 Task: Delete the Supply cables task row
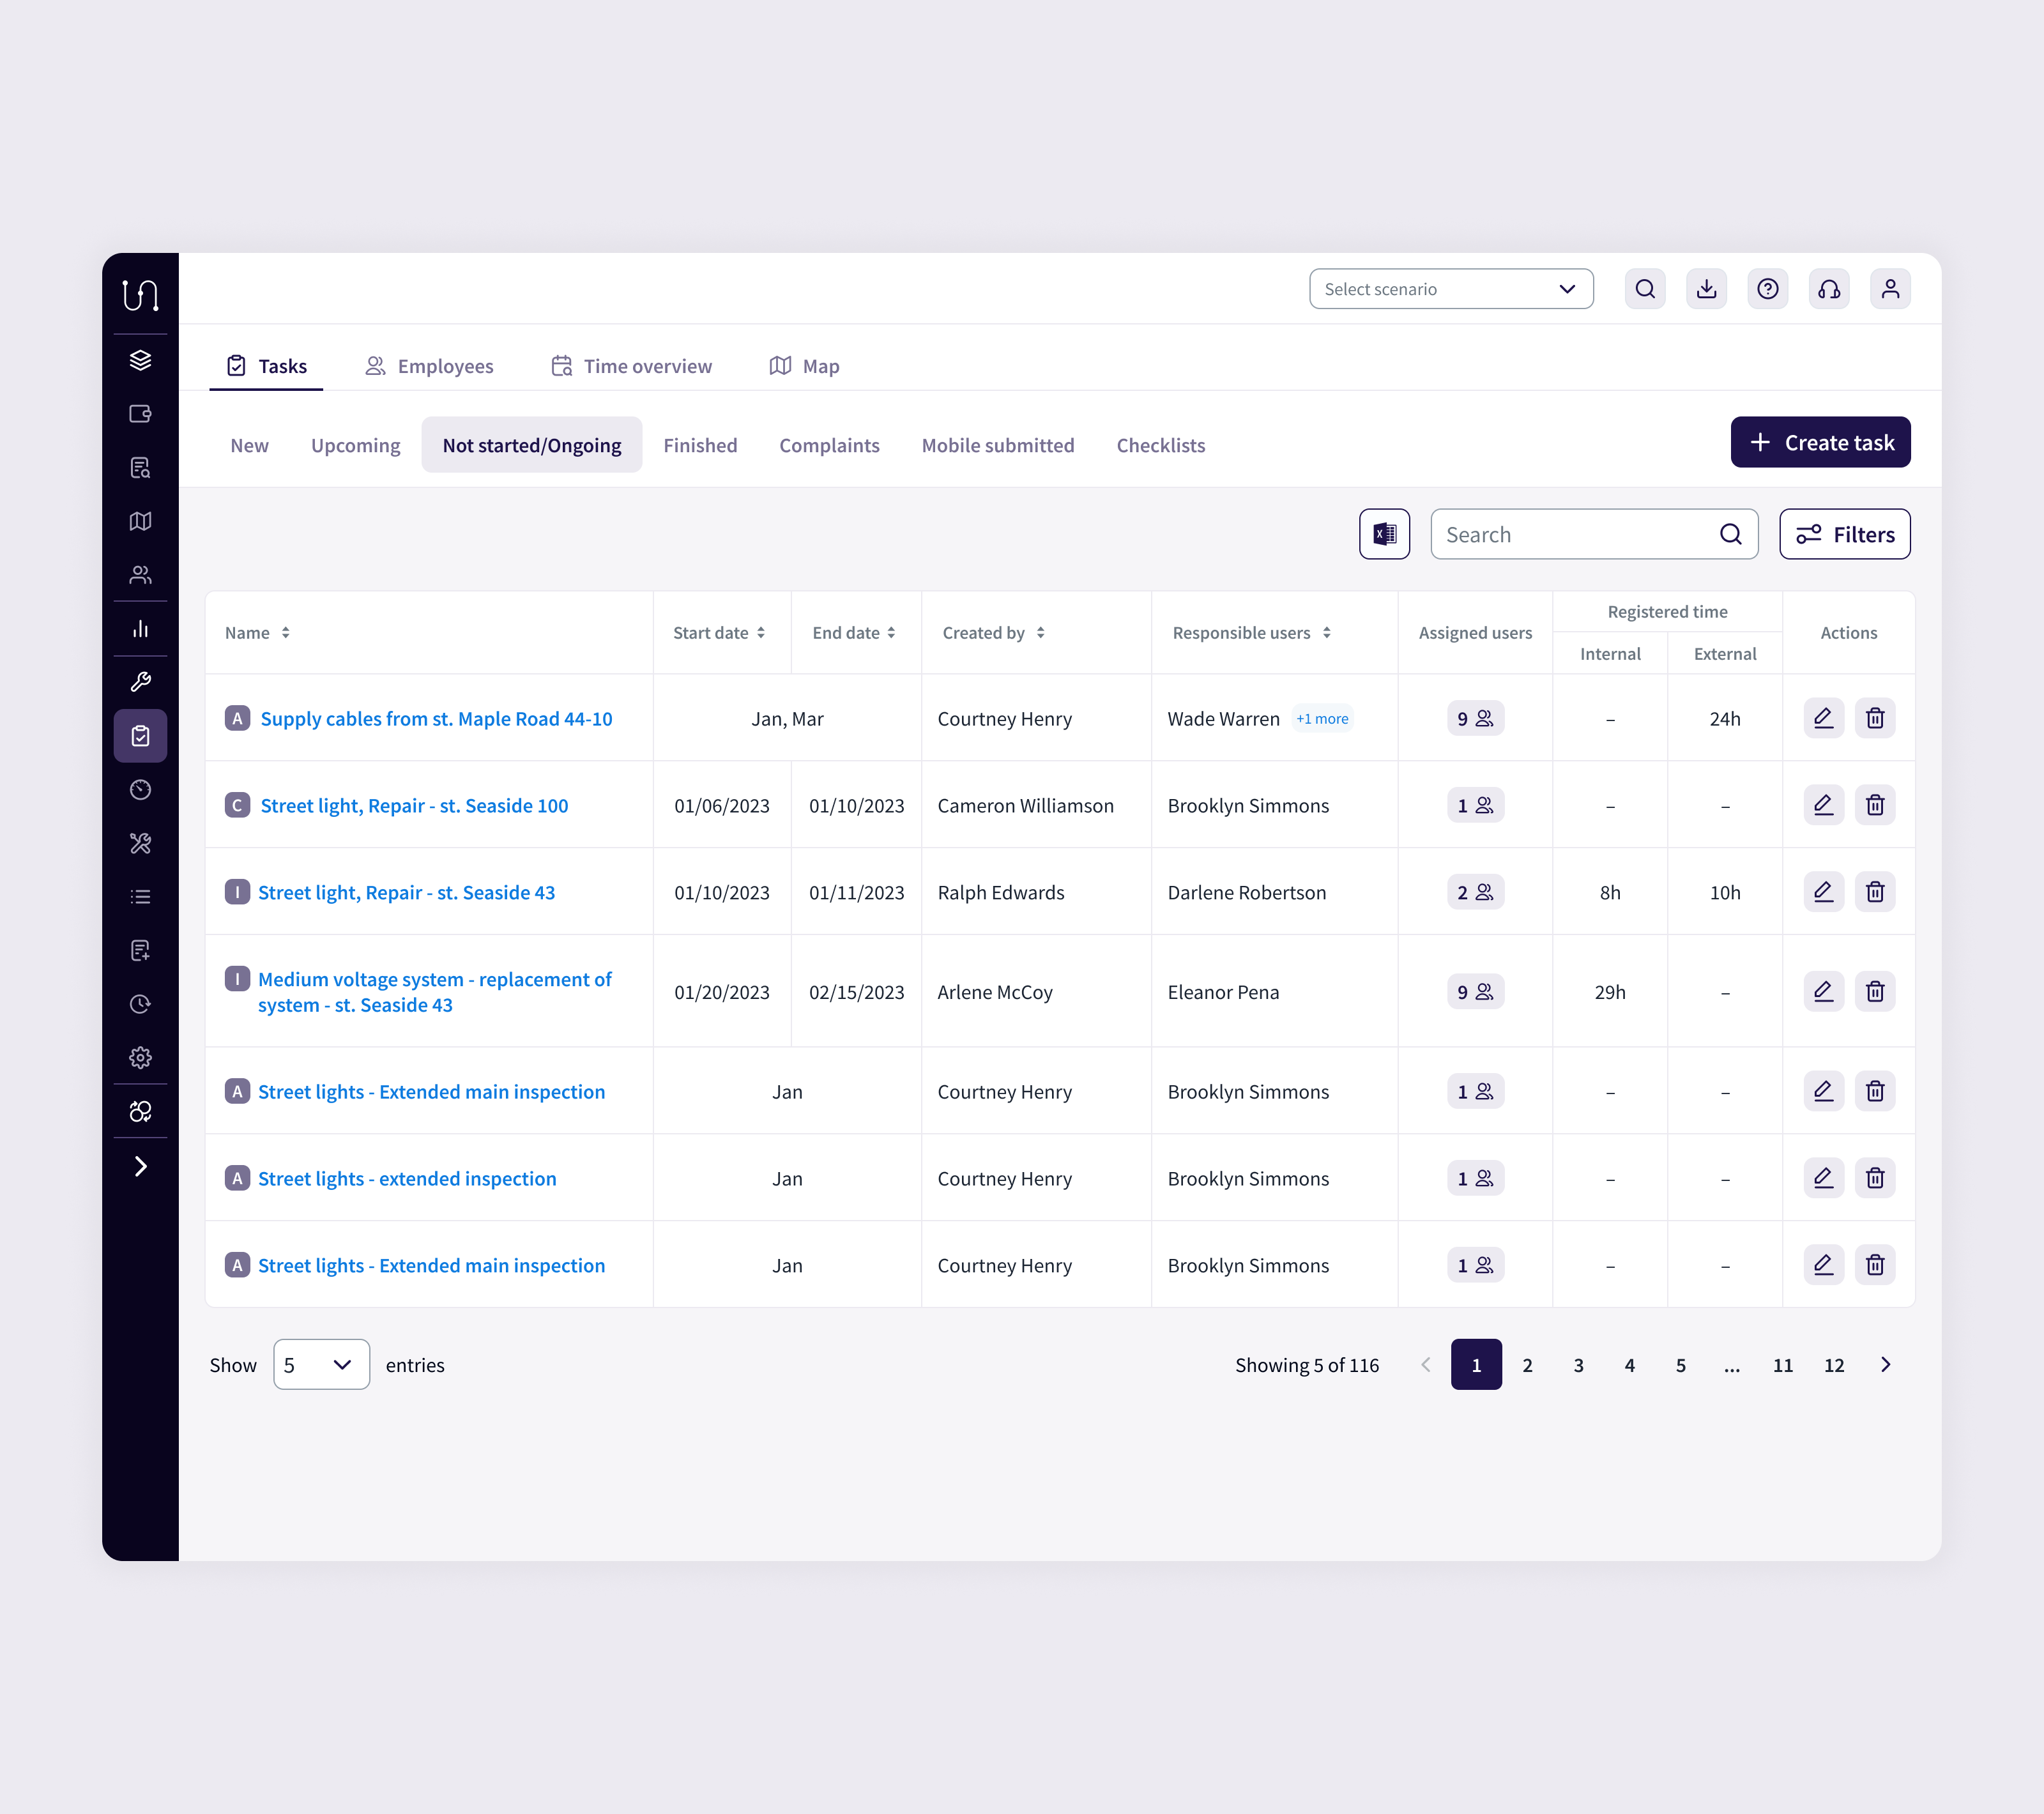[1874, 718]
